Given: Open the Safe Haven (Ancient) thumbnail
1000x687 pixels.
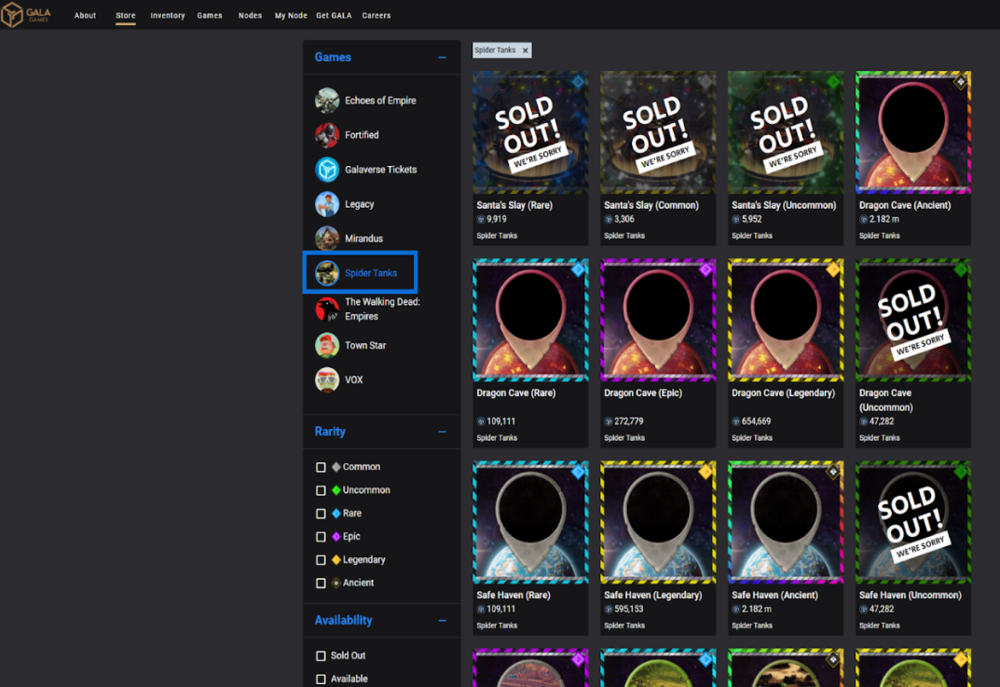Looking at the screenshot, I should click(786, 522).
